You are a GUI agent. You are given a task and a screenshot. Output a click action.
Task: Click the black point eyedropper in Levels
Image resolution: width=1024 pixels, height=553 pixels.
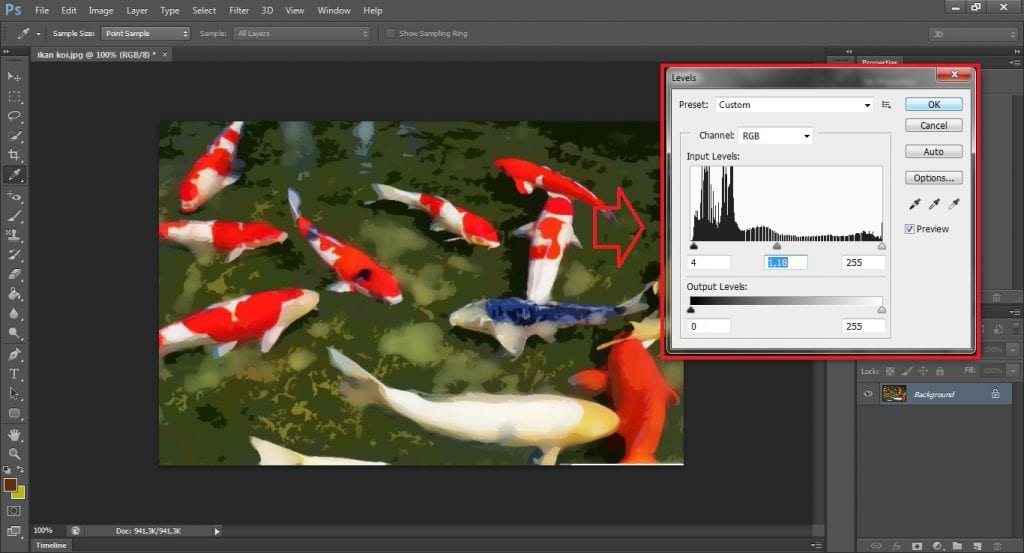[913, 204]
